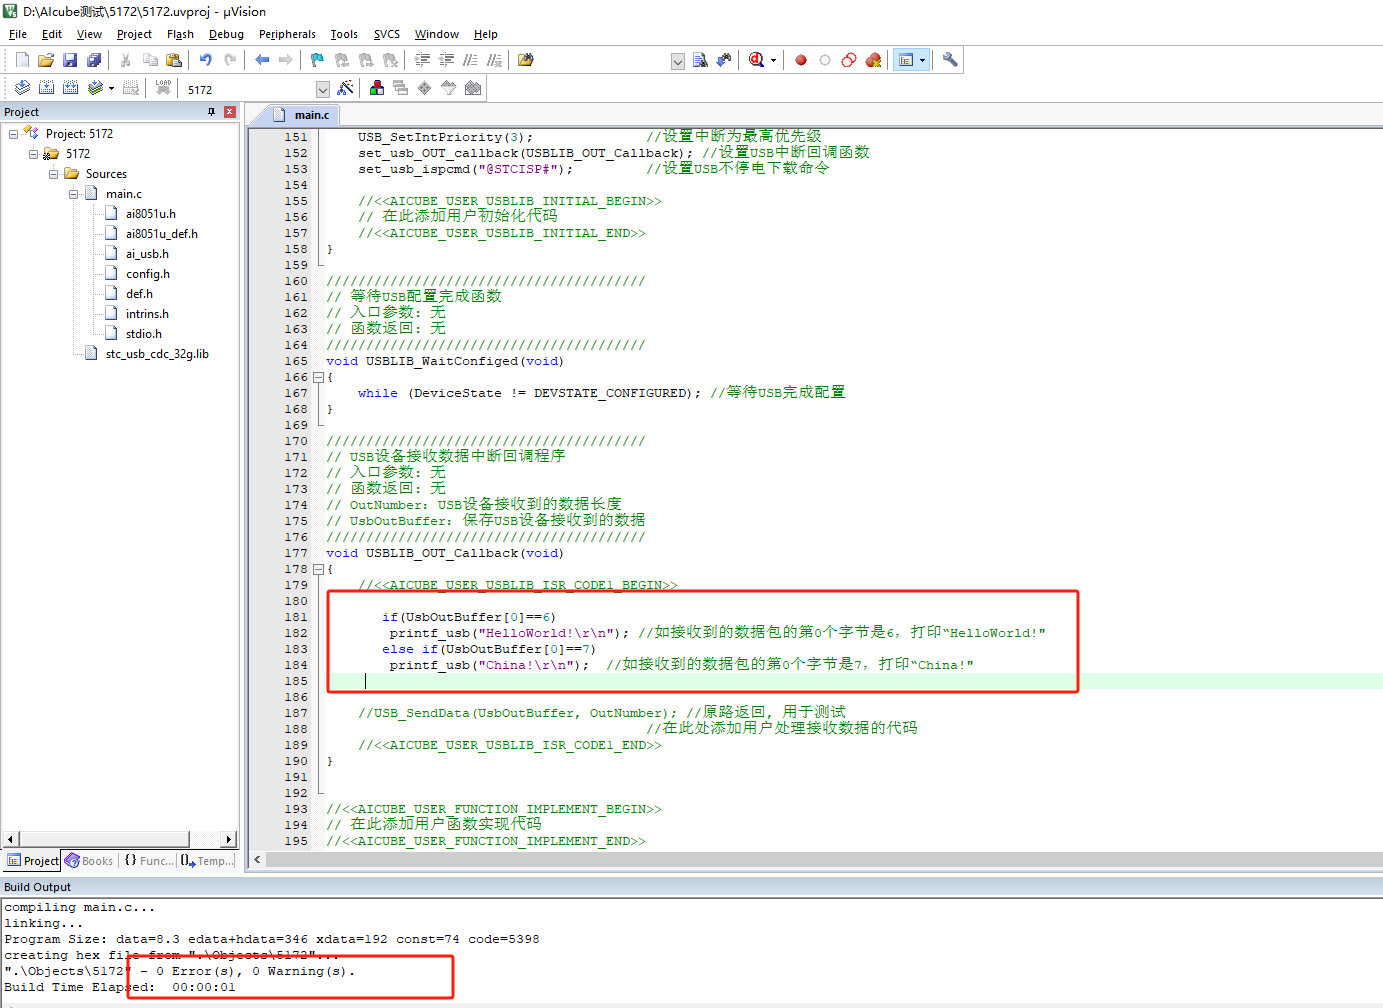Start incremental find with the binoculars arrow icon
The height and width of the screenshot is (1008, 1383).
pos(724,60)
